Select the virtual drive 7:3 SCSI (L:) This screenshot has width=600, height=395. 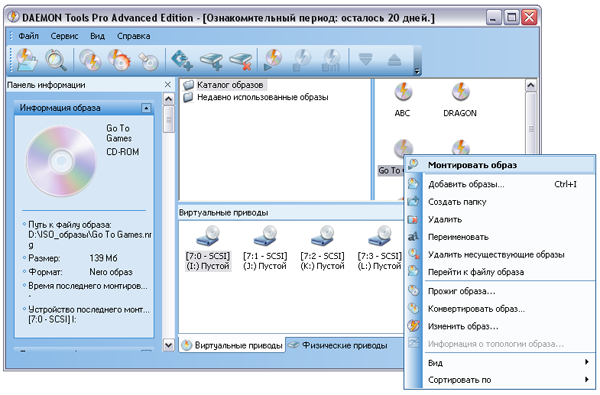[379, 248]
